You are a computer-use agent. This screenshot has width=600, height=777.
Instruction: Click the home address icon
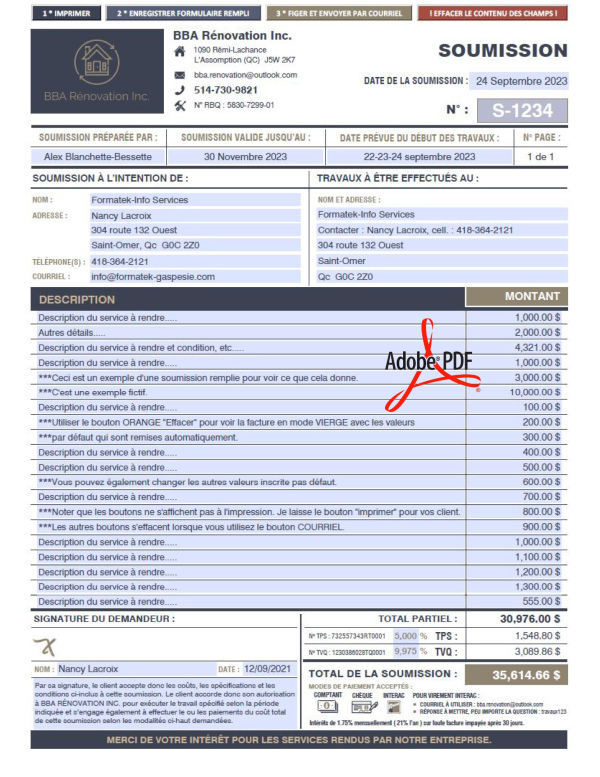(x=179, y=50)
